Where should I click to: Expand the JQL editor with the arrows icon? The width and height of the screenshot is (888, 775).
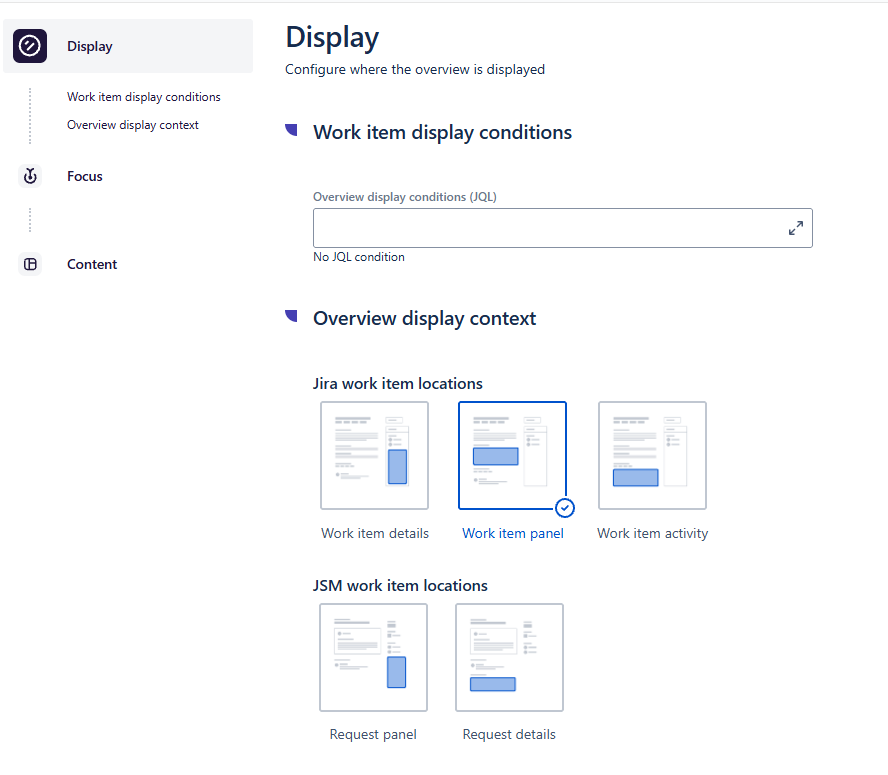pos(795,228)
